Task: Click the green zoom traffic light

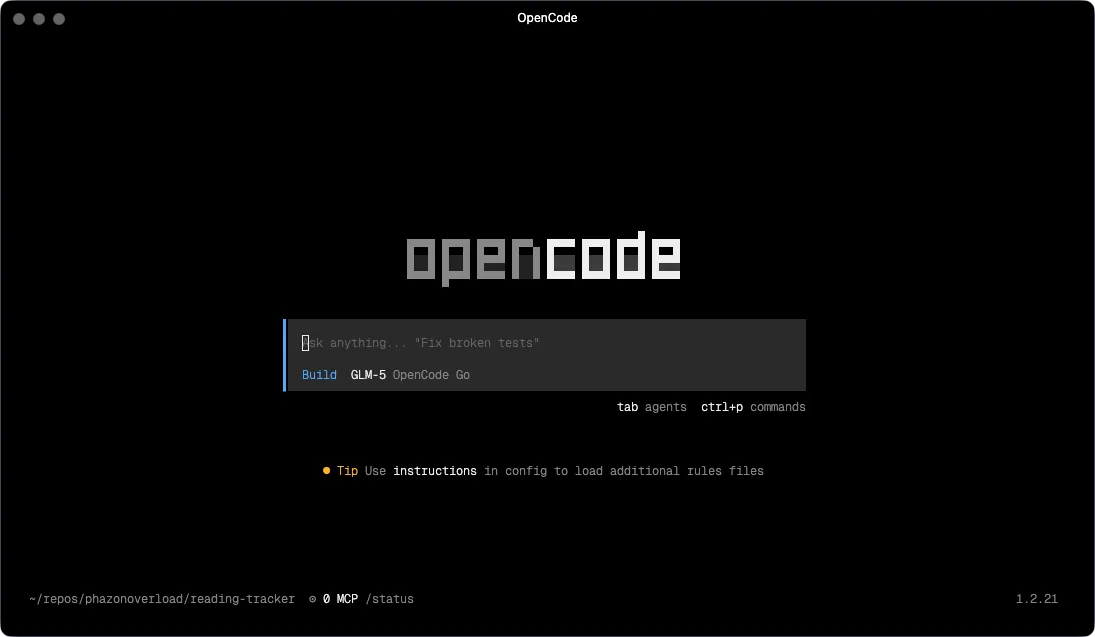Action: point(58,18)
